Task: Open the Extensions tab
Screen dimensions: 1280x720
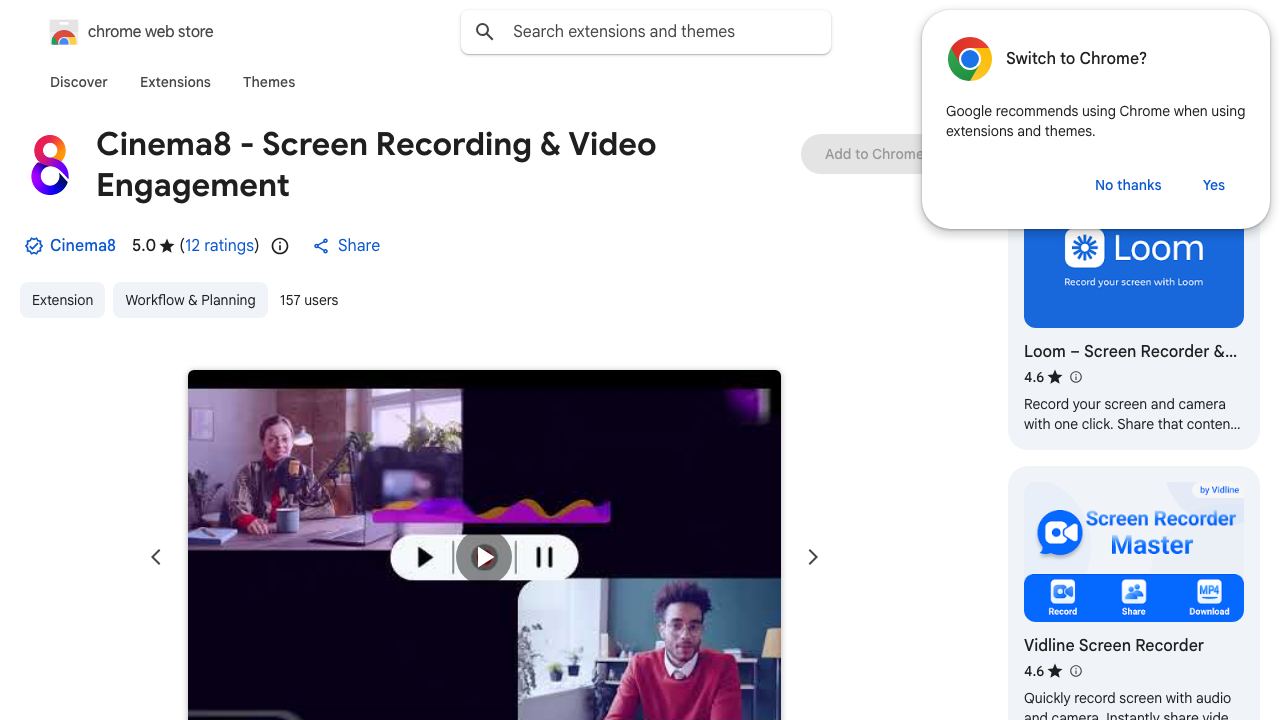Action: click(175, 82)
